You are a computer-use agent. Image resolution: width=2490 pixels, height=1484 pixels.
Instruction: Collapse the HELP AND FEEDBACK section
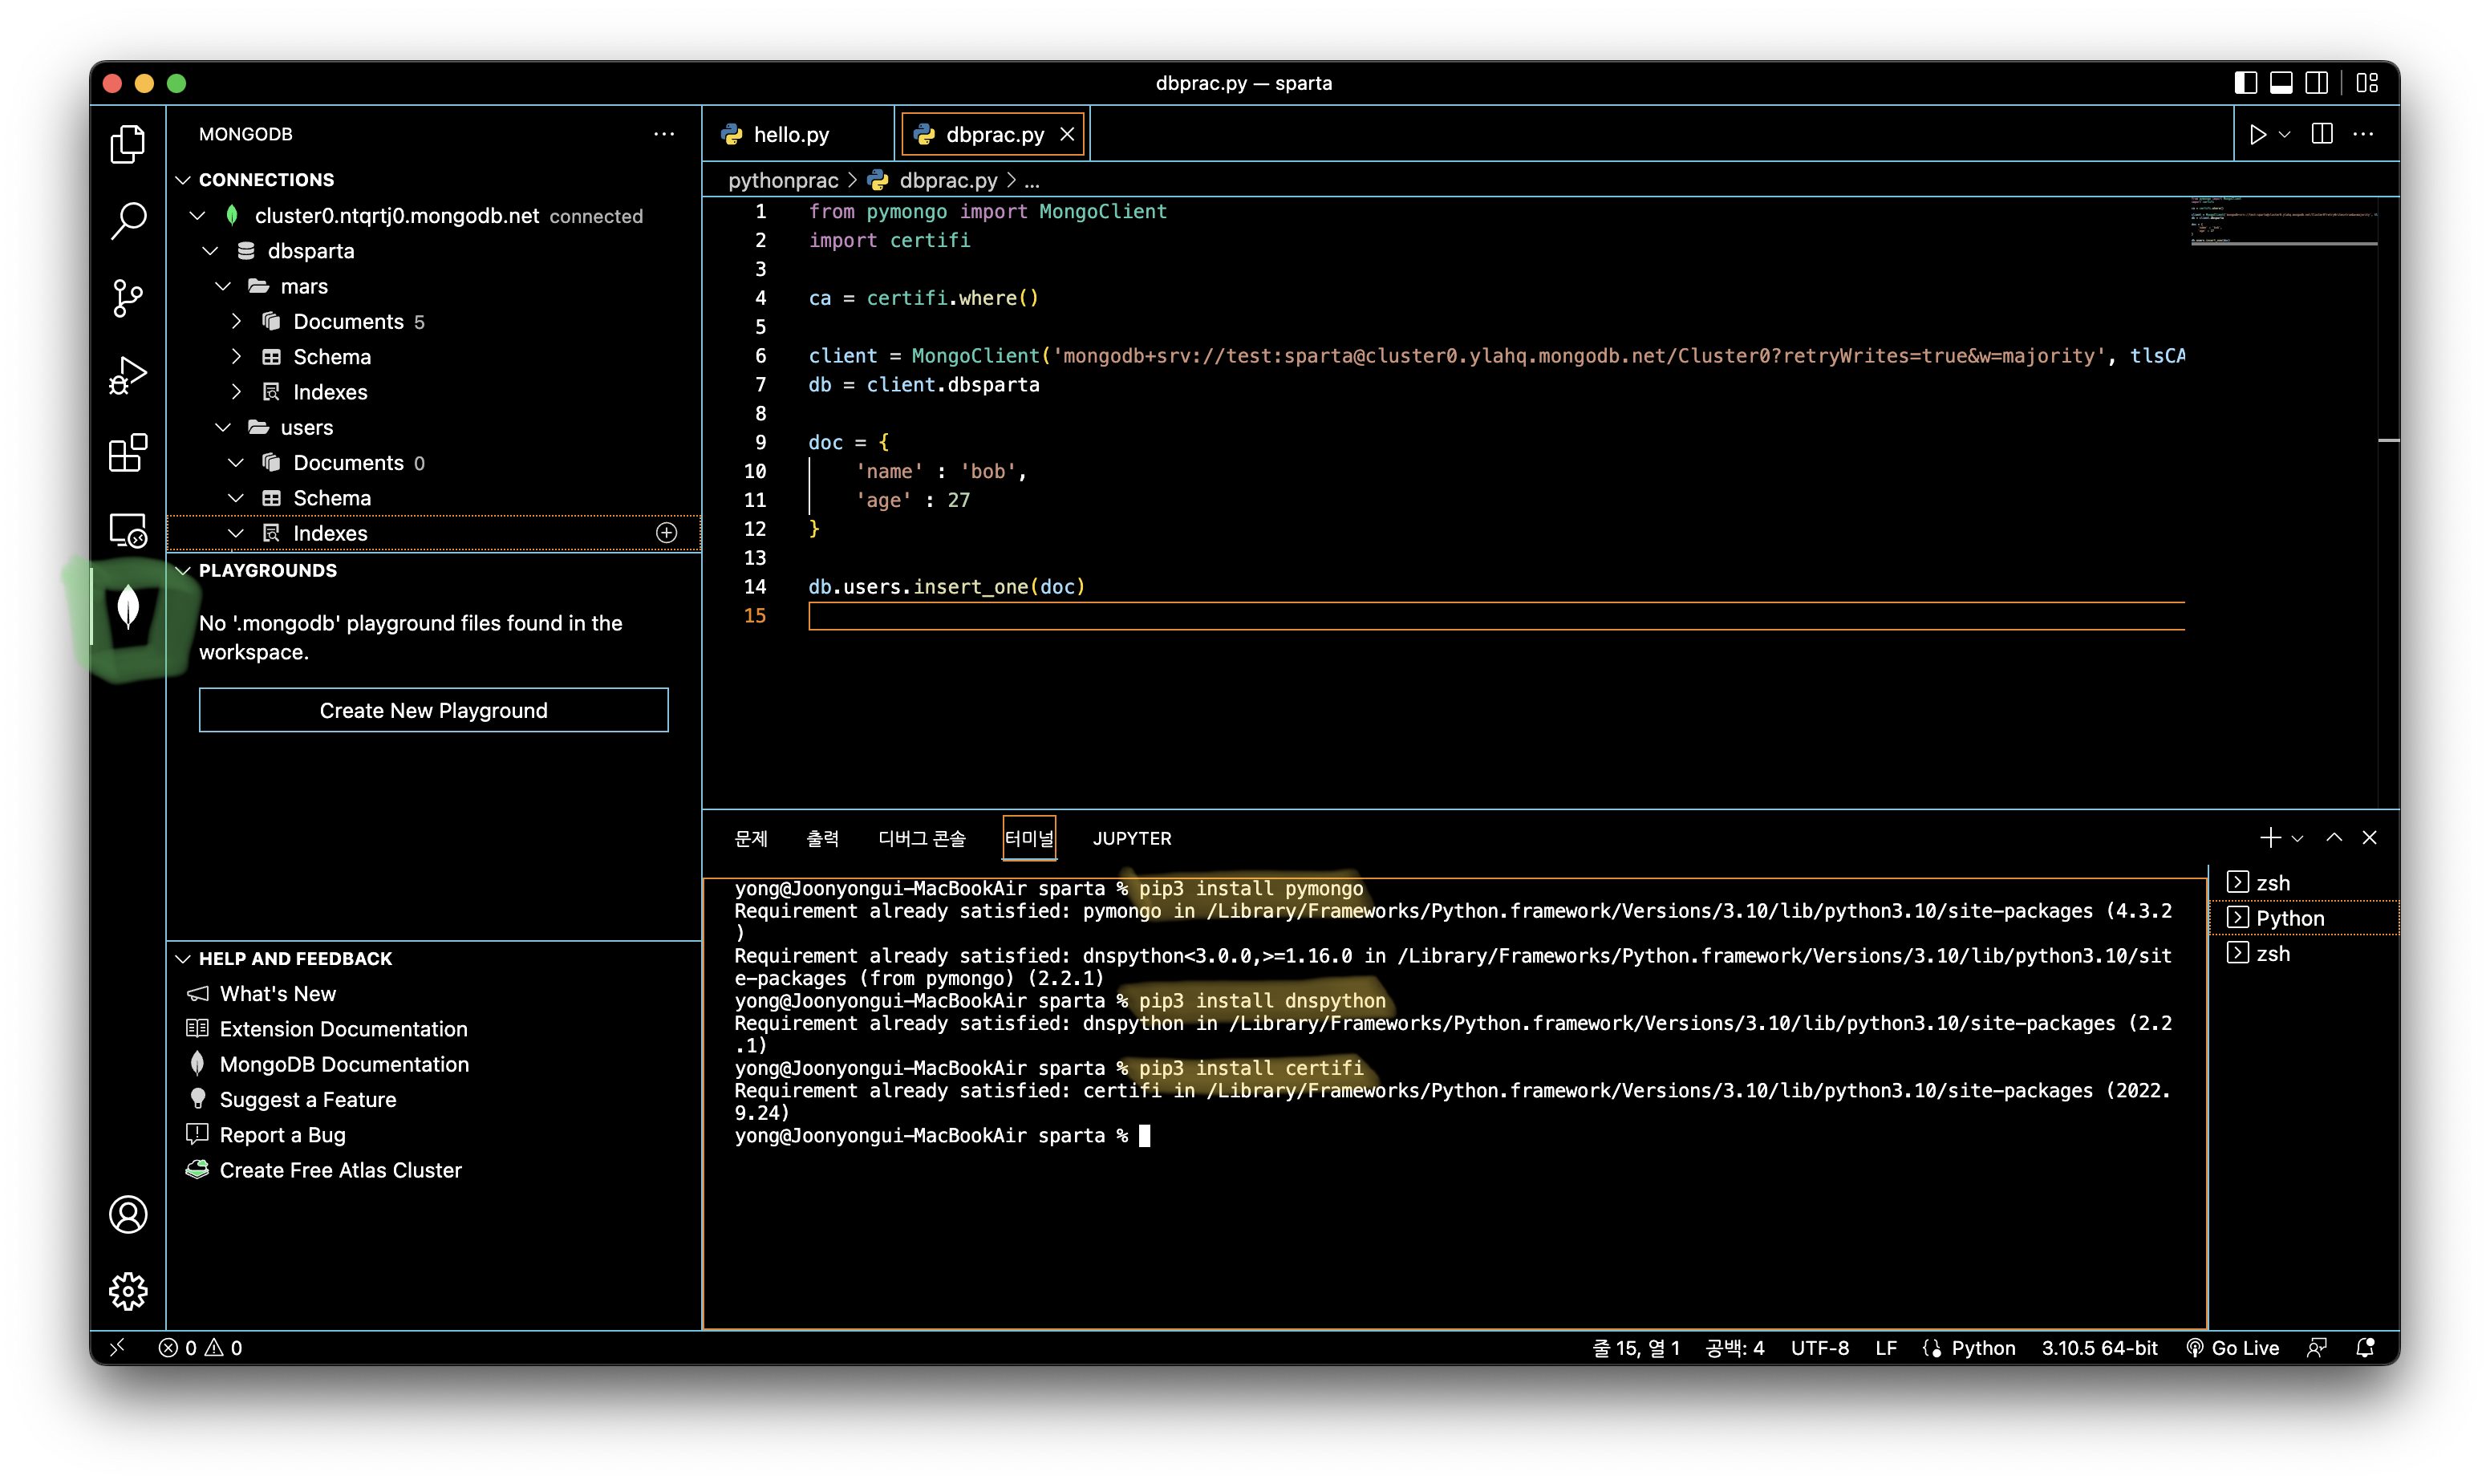pyautogui.click(x=183, y=959)
